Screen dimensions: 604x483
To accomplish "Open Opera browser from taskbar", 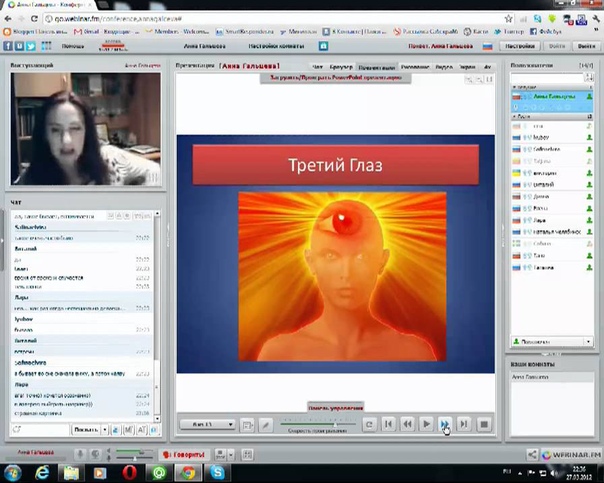I will [x=129, y=472].
